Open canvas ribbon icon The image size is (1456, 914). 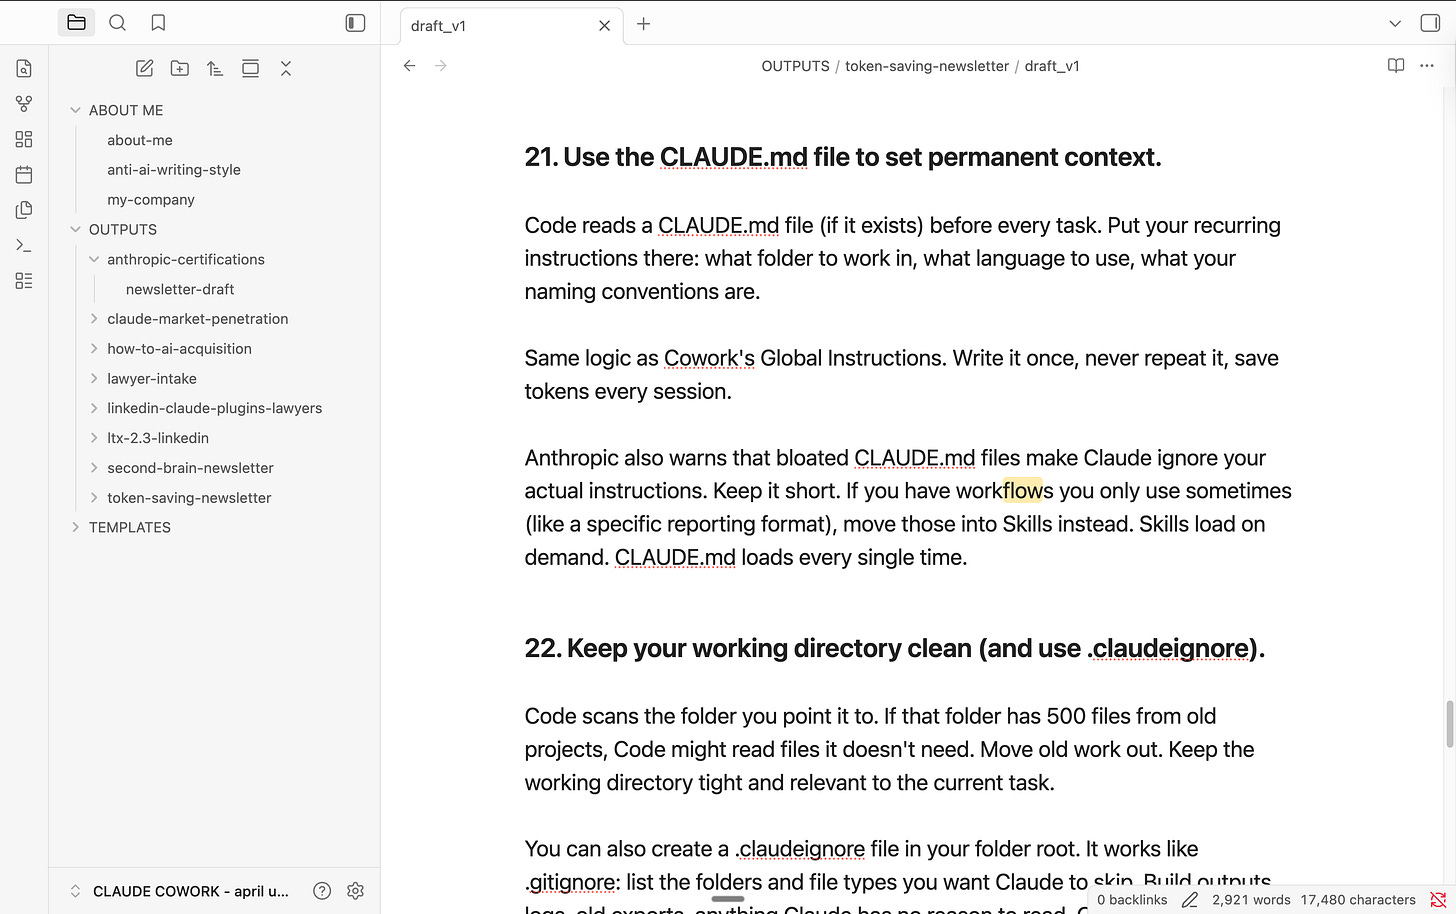click(x=24, y=139)
